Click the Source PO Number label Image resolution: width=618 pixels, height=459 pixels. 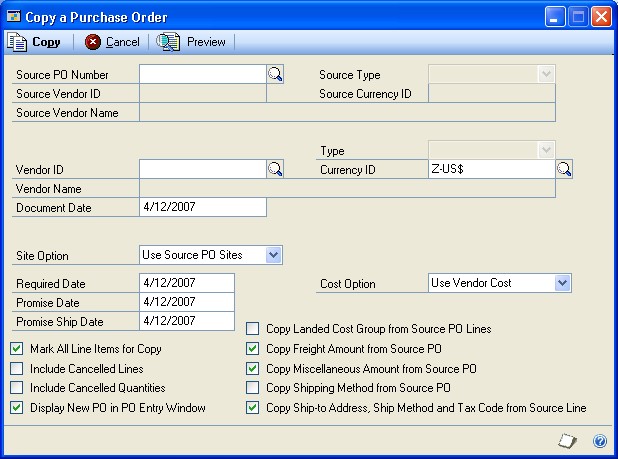click(62, 75)
